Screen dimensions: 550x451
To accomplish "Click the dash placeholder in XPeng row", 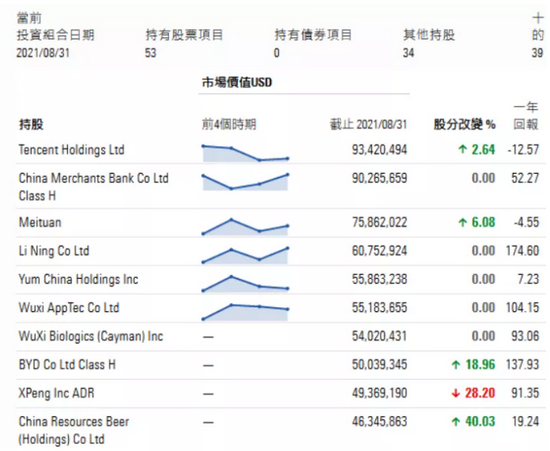I will 208,394.
